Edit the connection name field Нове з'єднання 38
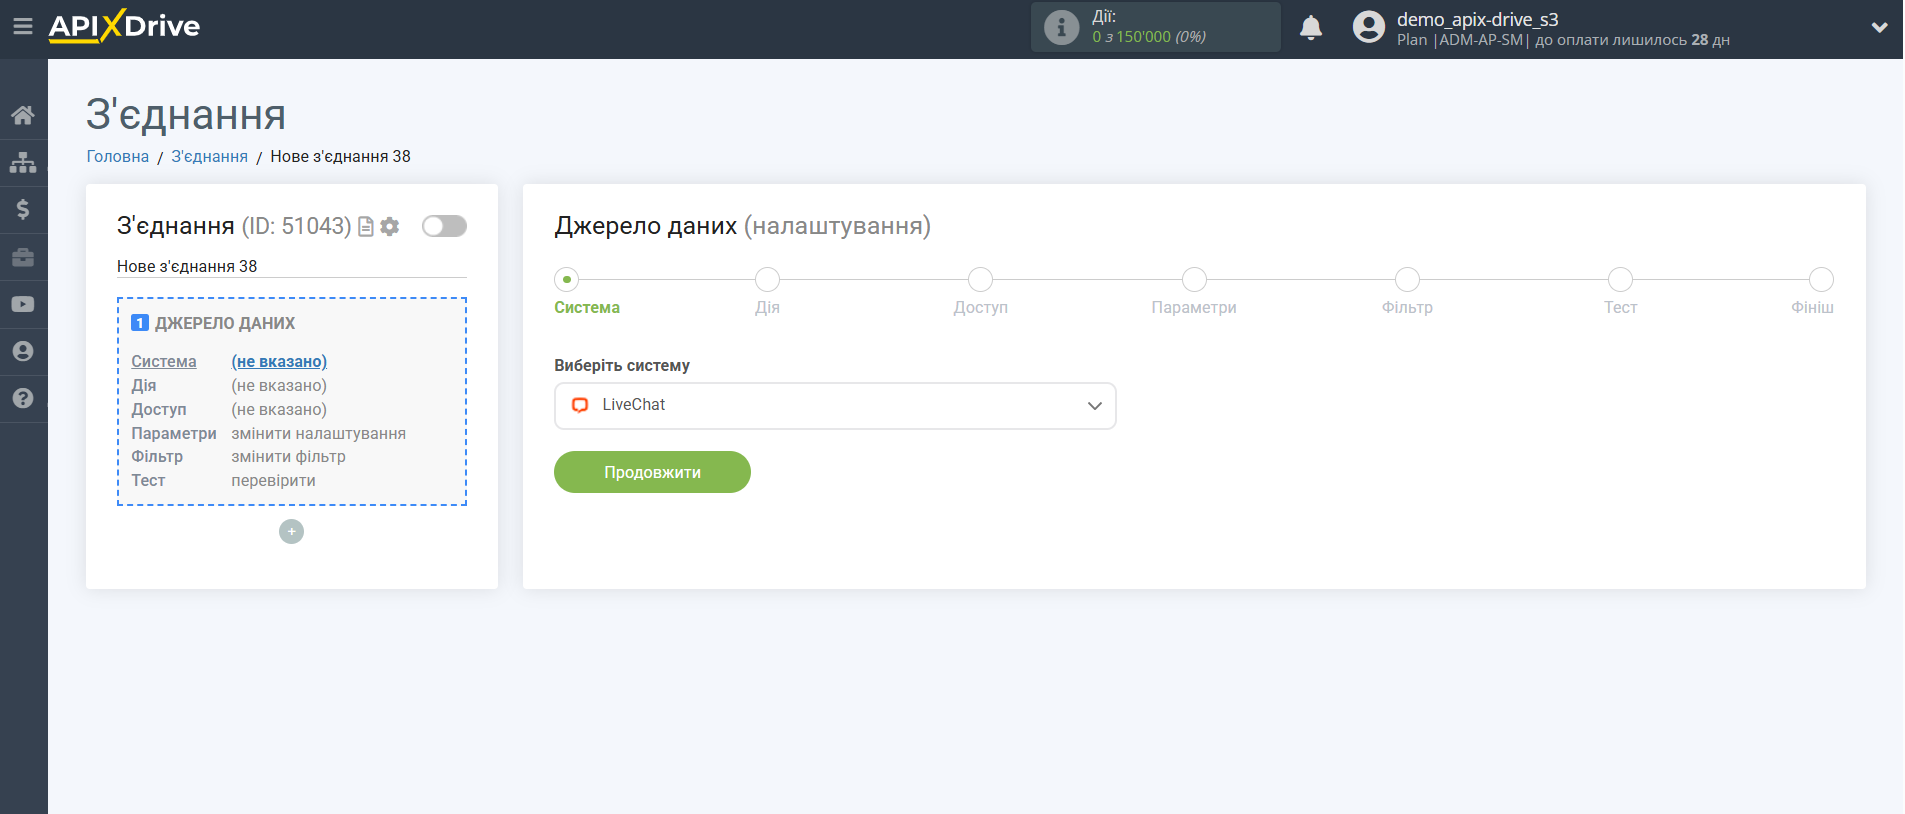The height and width of the screenshot is (814, 1905). [x=291, y=266]
